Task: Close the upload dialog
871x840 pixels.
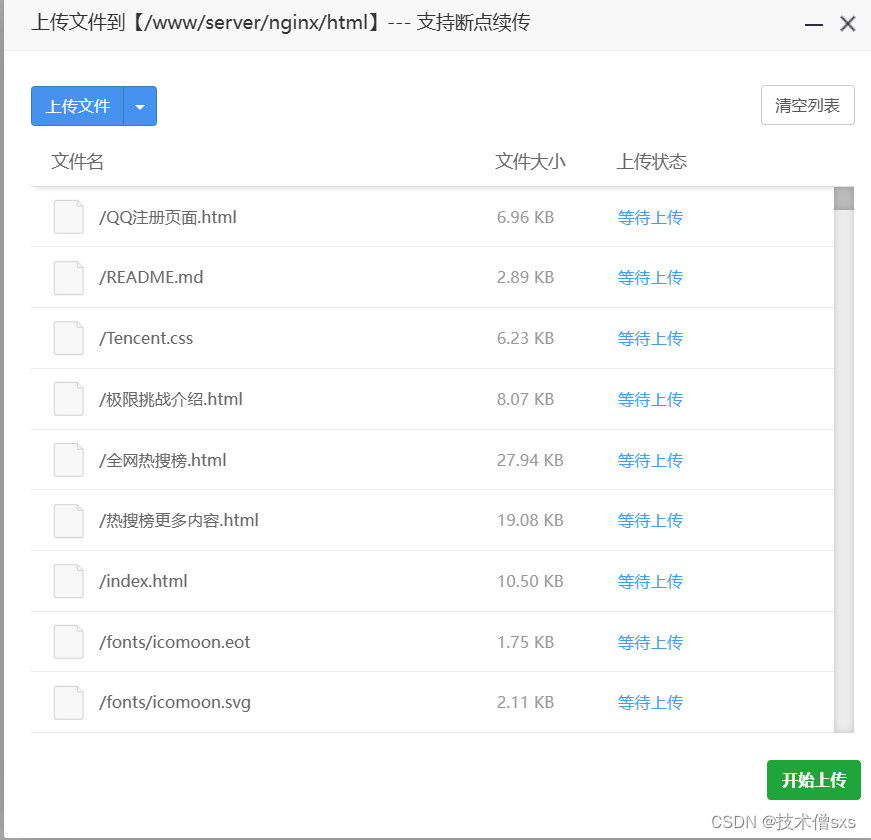Action: 848,24
